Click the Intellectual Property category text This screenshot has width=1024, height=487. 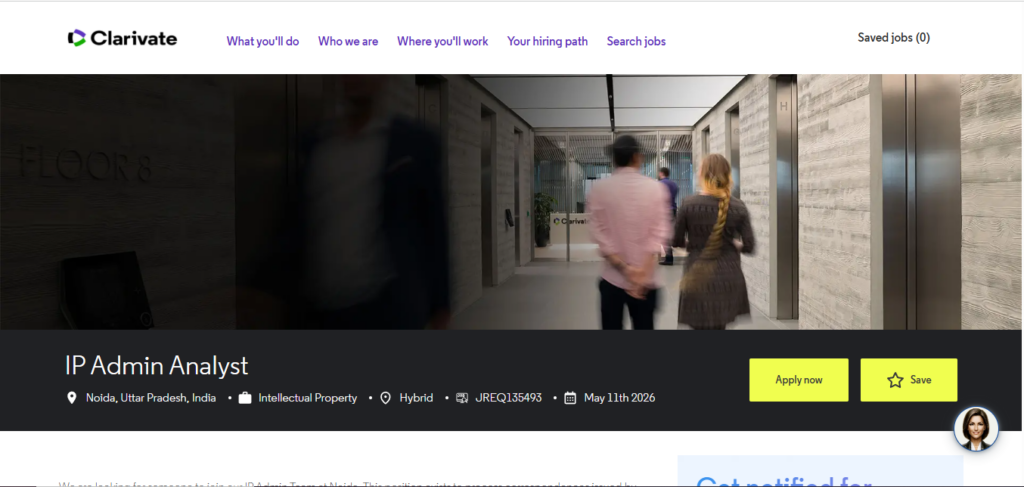click(308, 398)
